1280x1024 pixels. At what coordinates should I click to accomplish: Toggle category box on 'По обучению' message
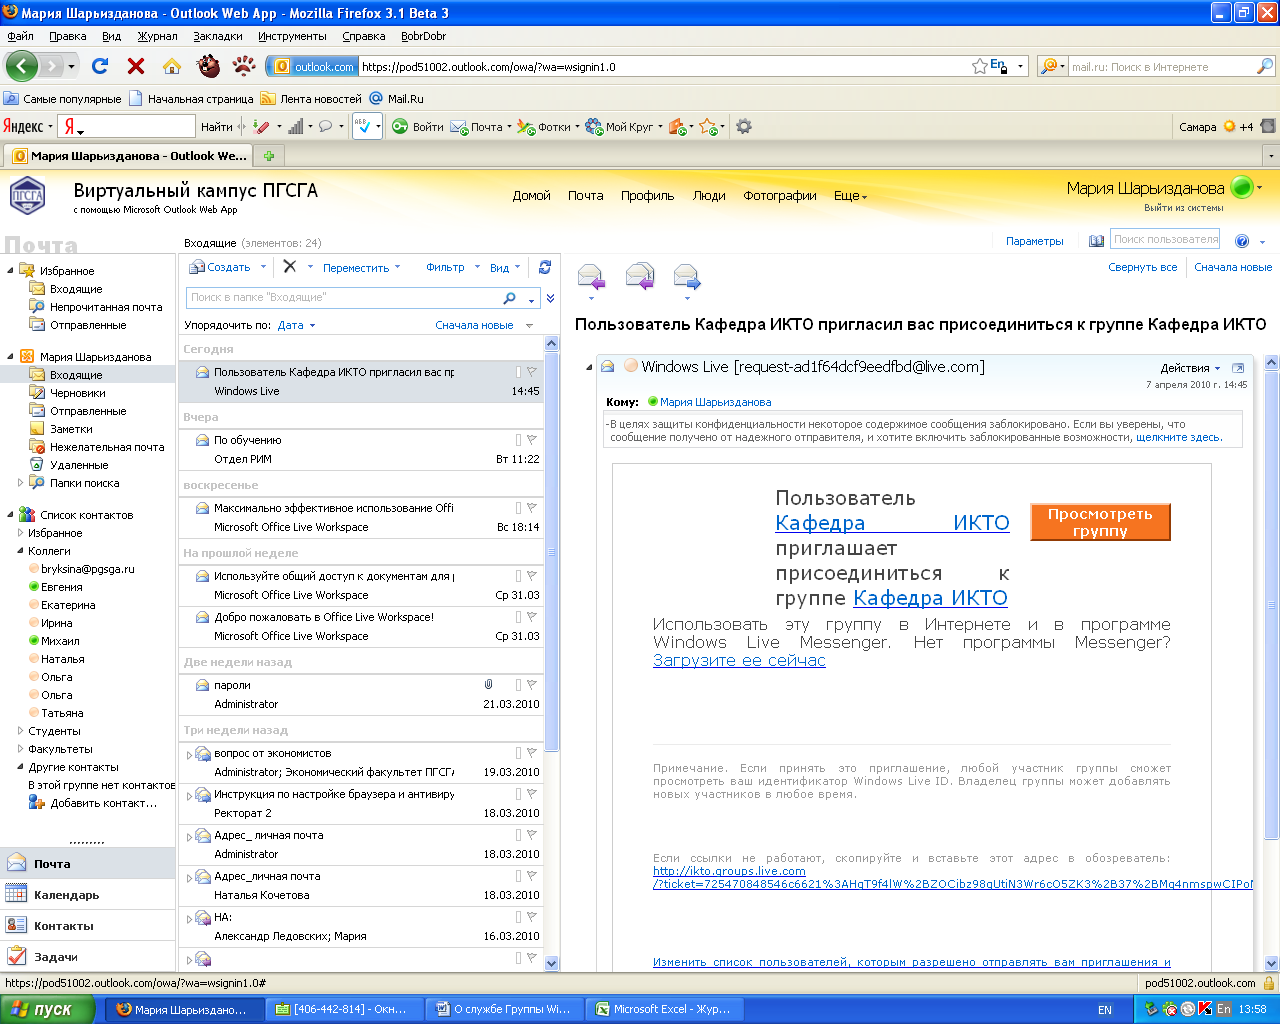pos(518,440)
